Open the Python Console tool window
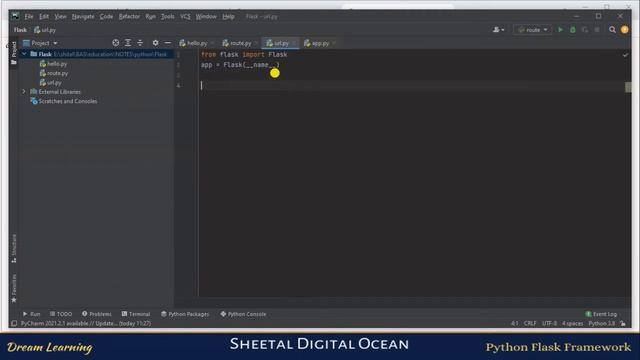 coord(243,314)
